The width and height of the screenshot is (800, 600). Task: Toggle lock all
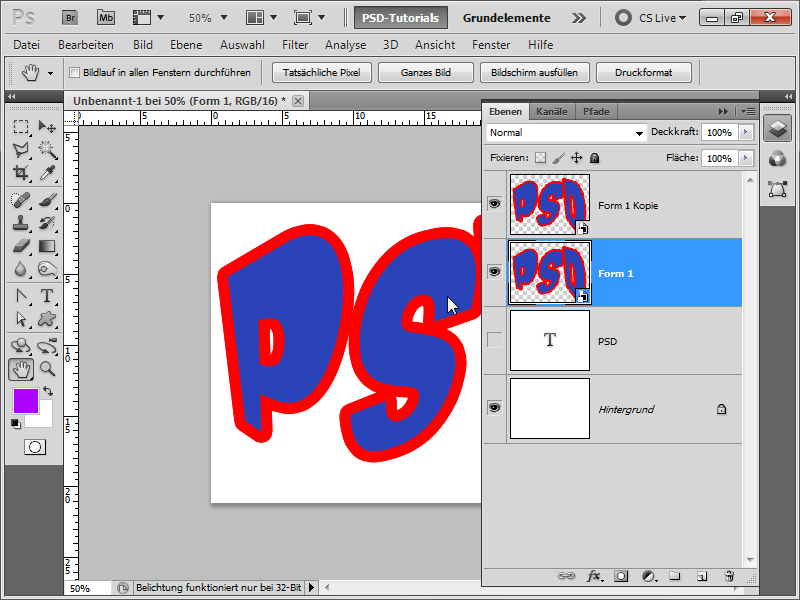pos(594,158)
